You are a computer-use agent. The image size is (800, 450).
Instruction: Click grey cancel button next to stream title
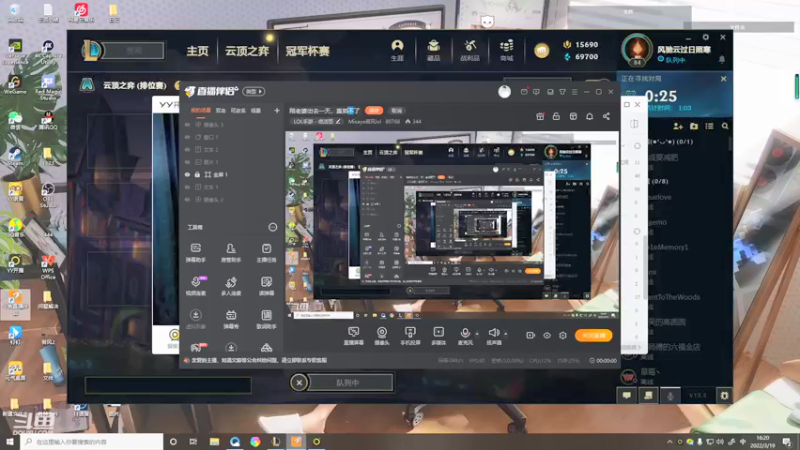(x=396, y=110)
